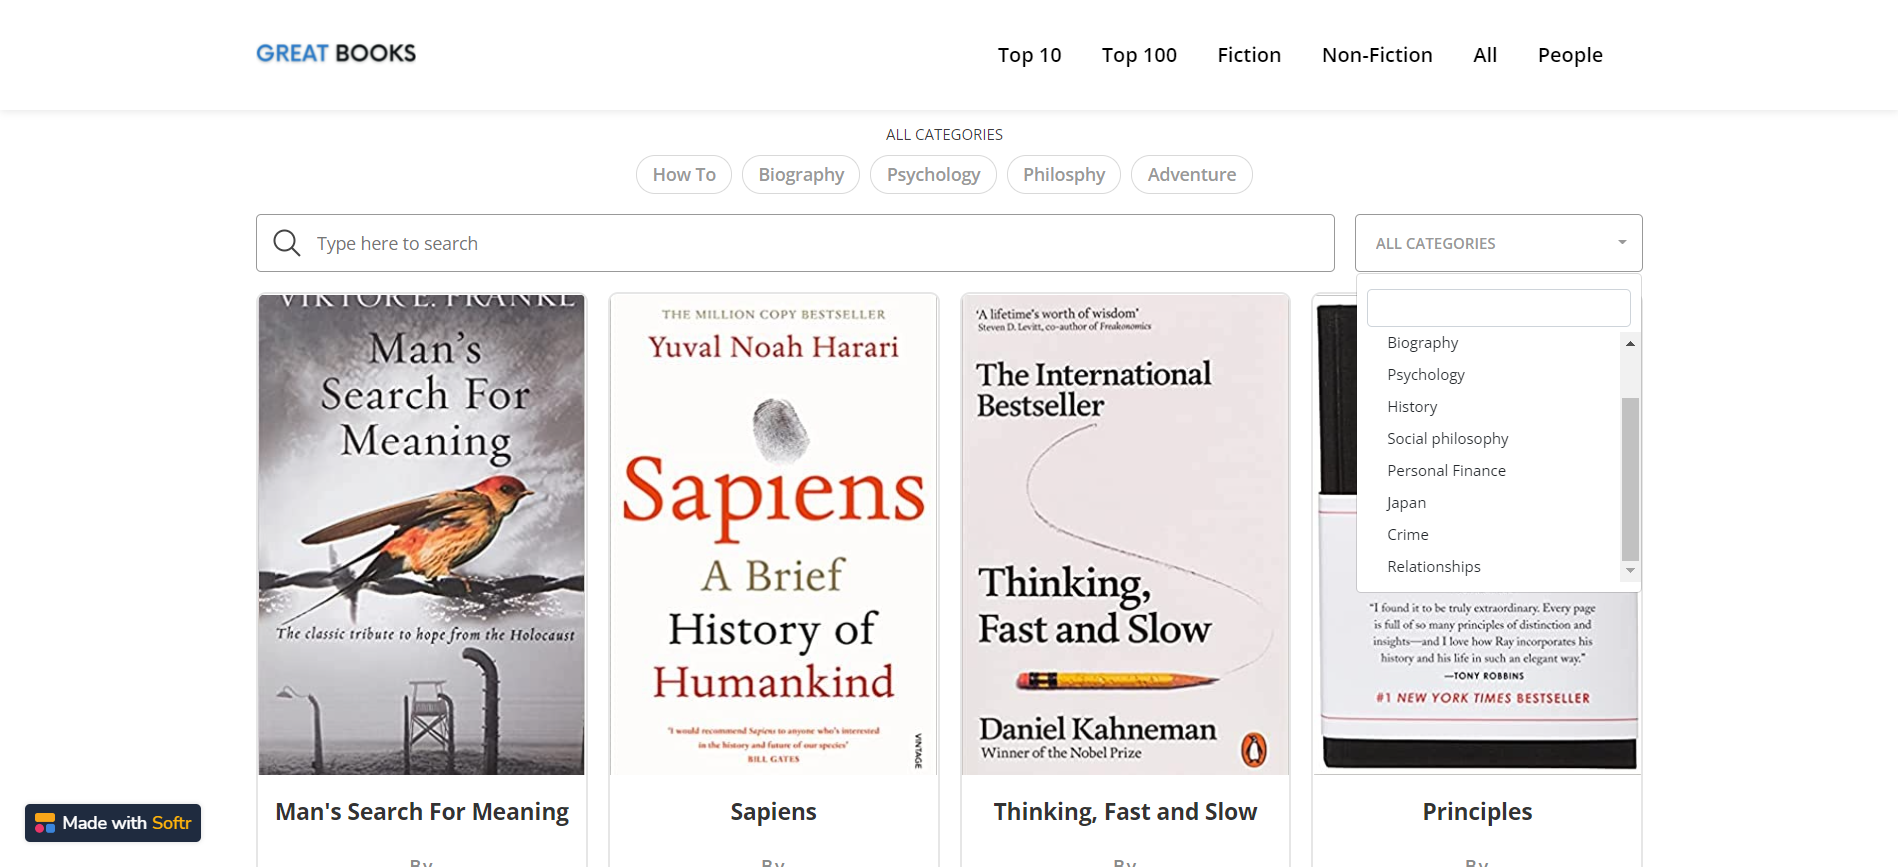Switch to the Fiction section

(1248, 55)
